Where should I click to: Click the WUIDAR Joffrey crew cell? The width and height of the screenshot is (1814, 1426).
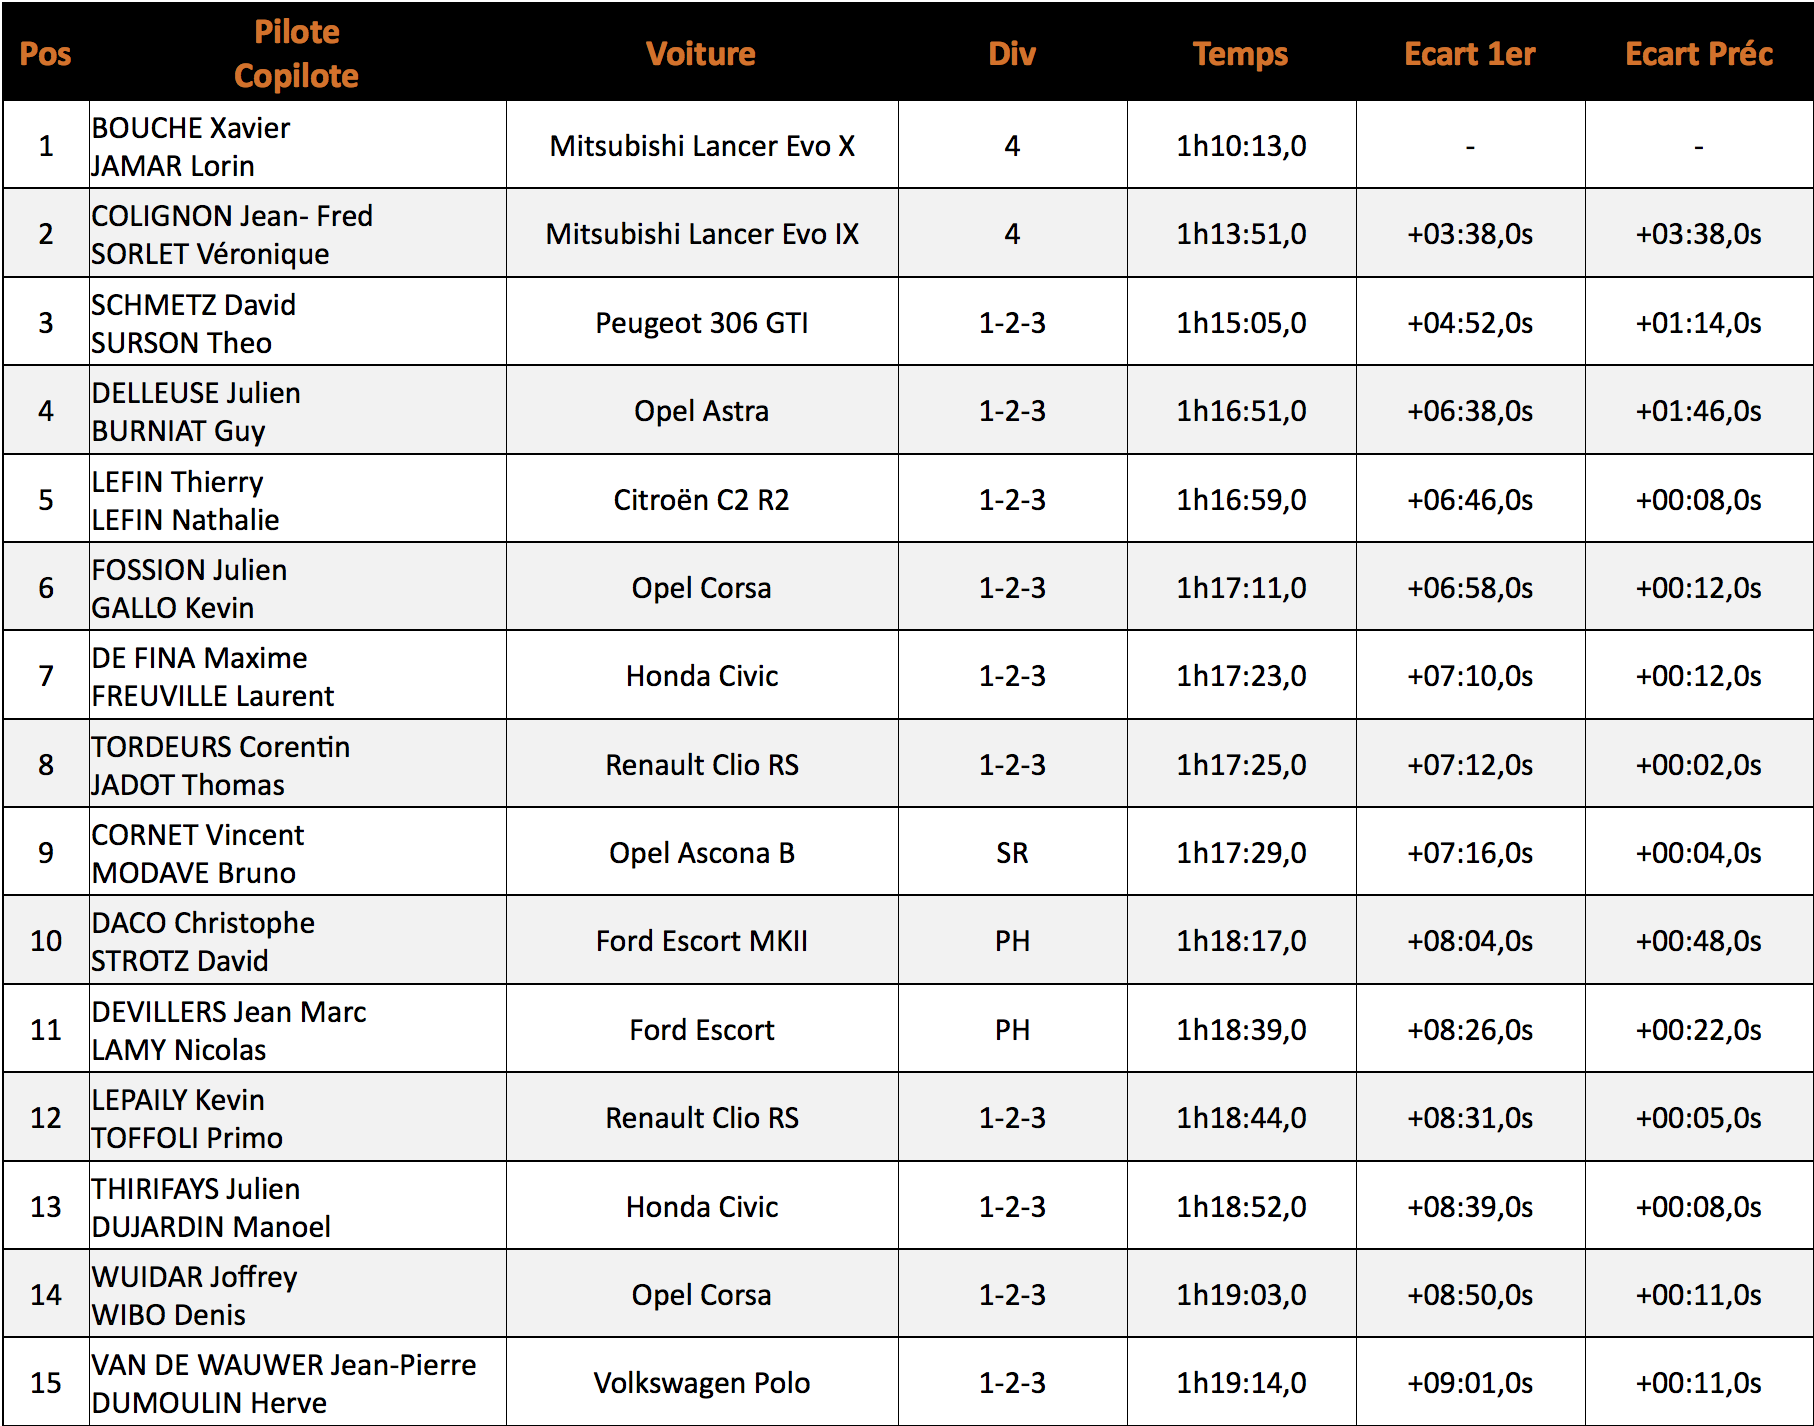click(x=297, y=1294)
